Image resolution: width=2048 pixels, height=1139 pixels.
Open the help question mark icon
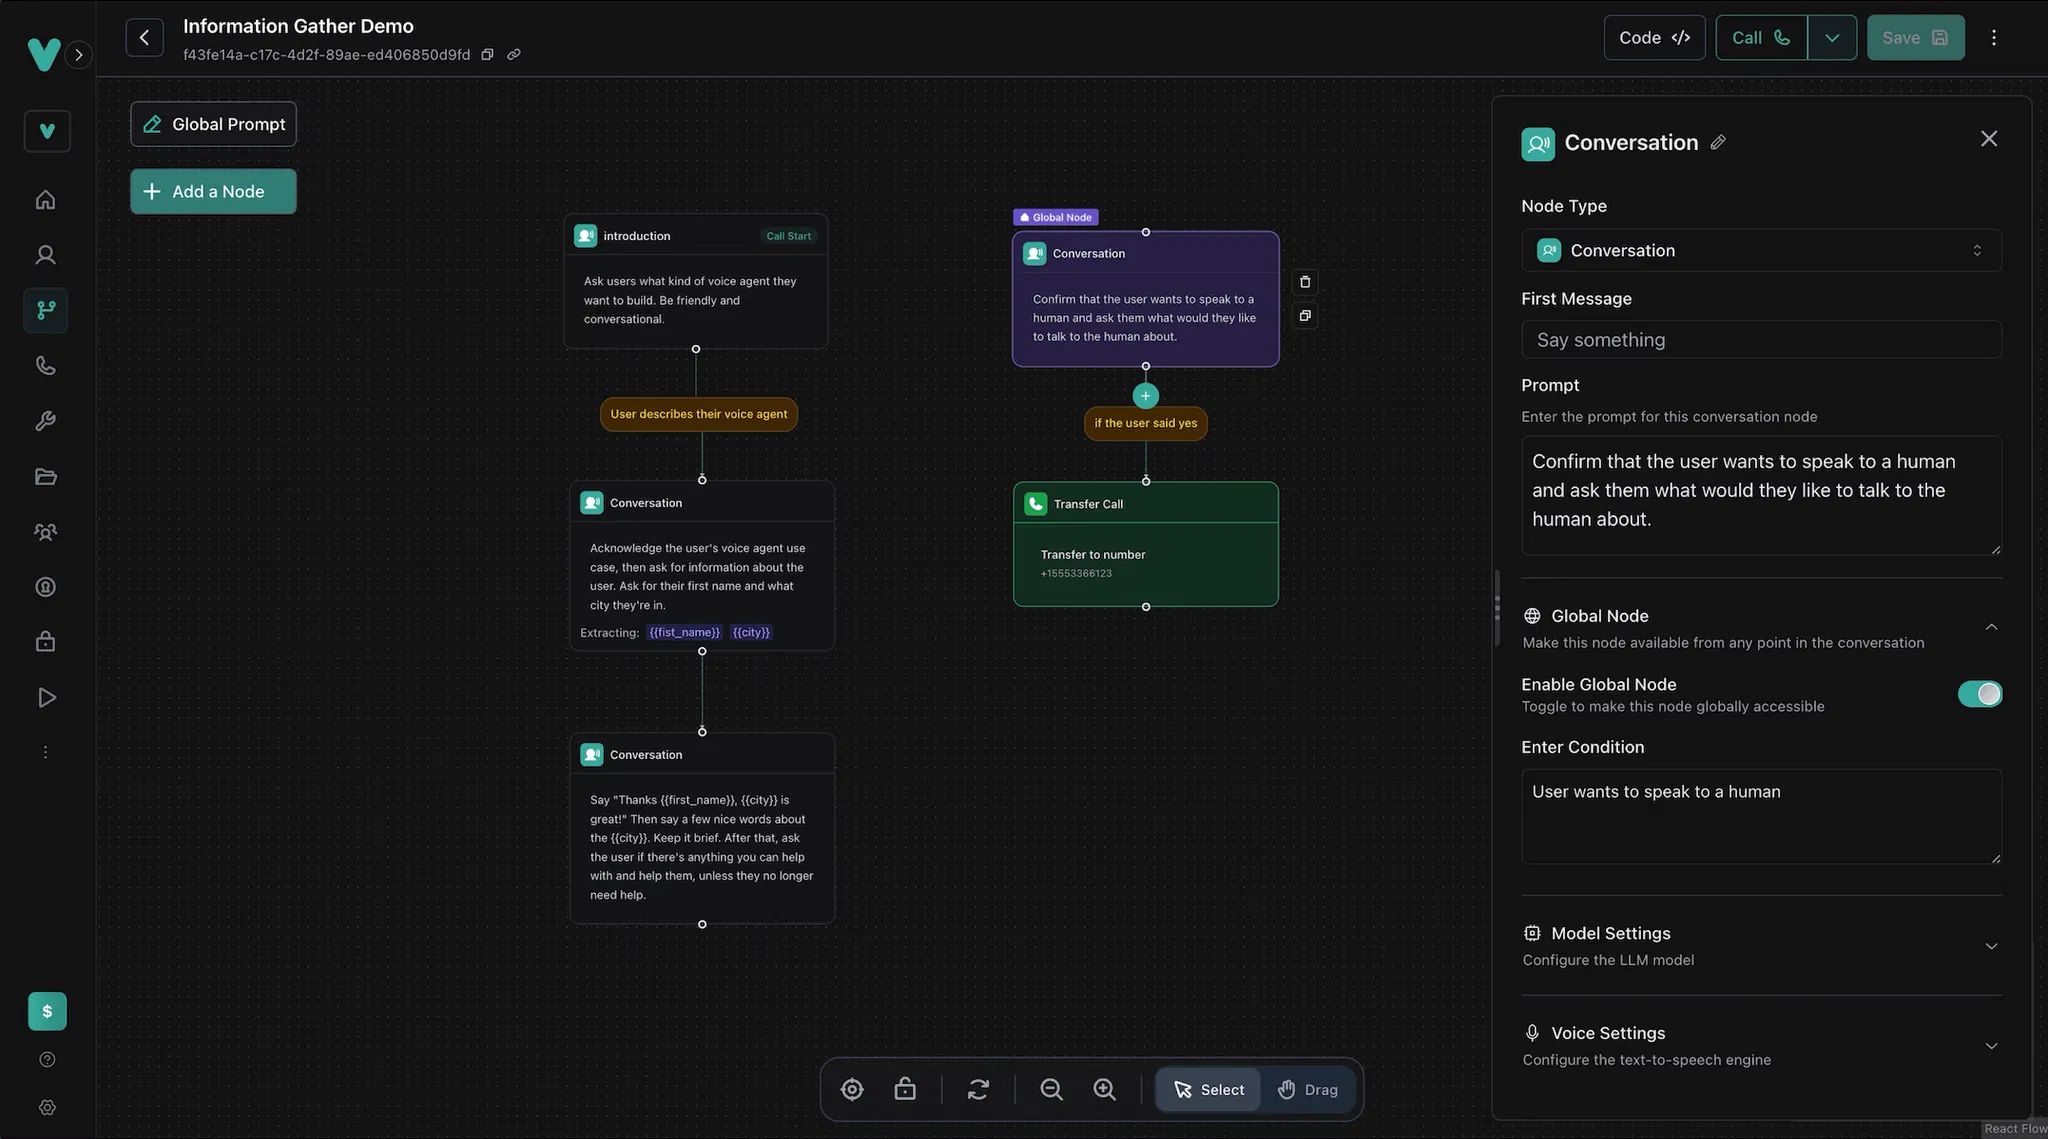(47, 1059)
